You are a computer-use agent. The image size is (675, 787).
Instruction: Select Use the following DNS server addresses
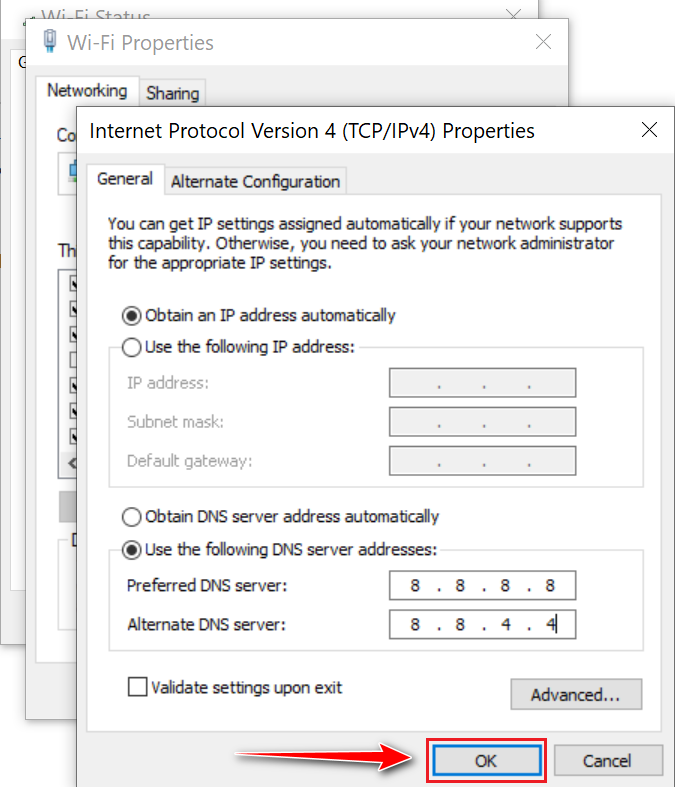point(131,549)
